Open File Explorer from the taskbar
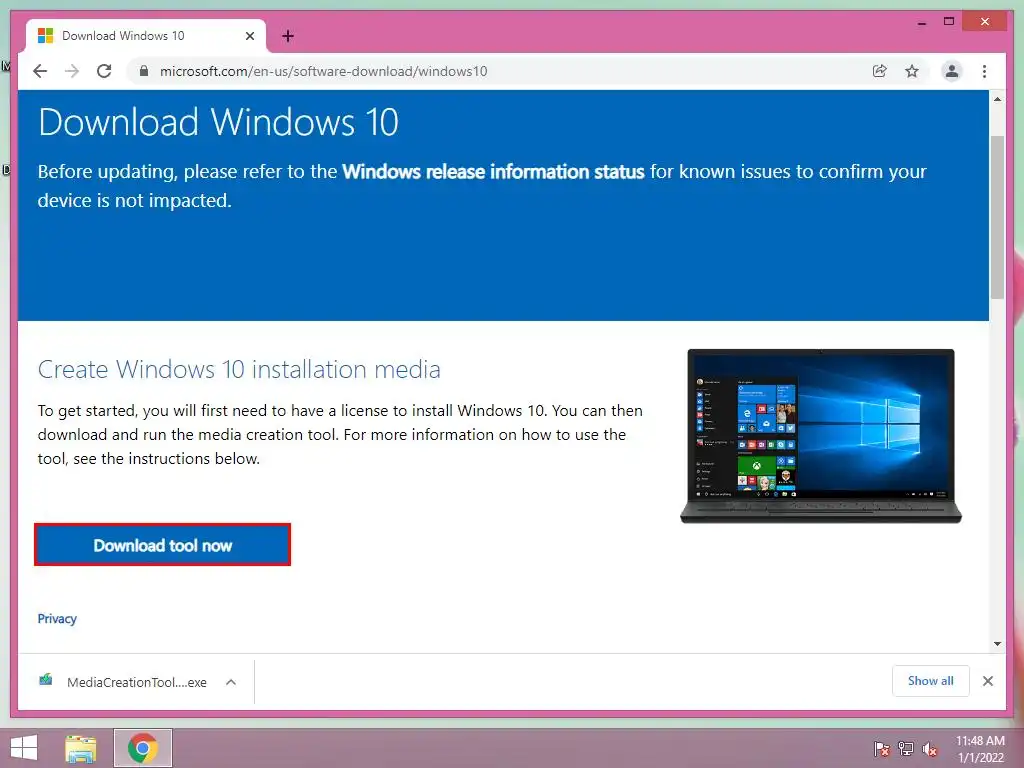Screen dimensions: 1024x768 81,748
